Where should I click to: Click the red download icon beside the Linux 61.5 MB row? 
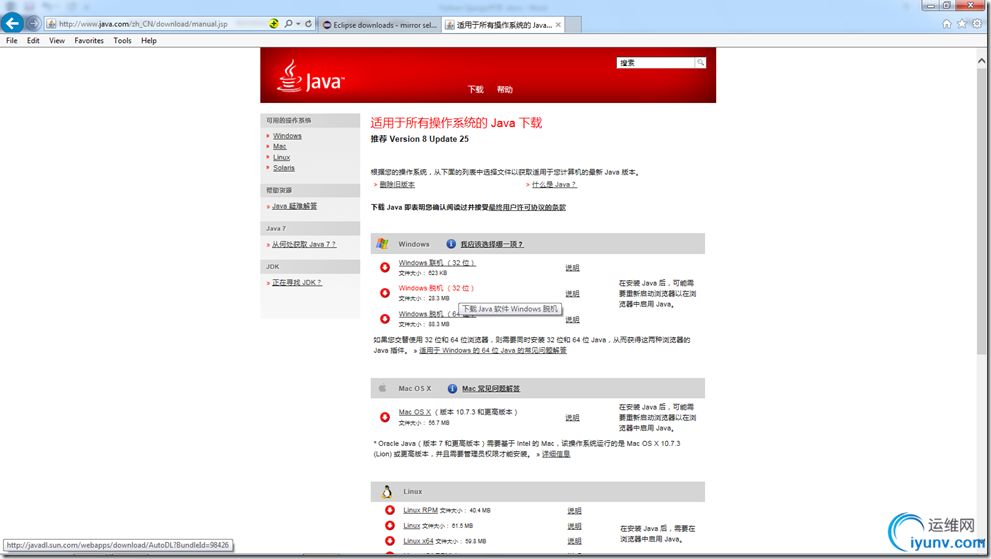389,525
